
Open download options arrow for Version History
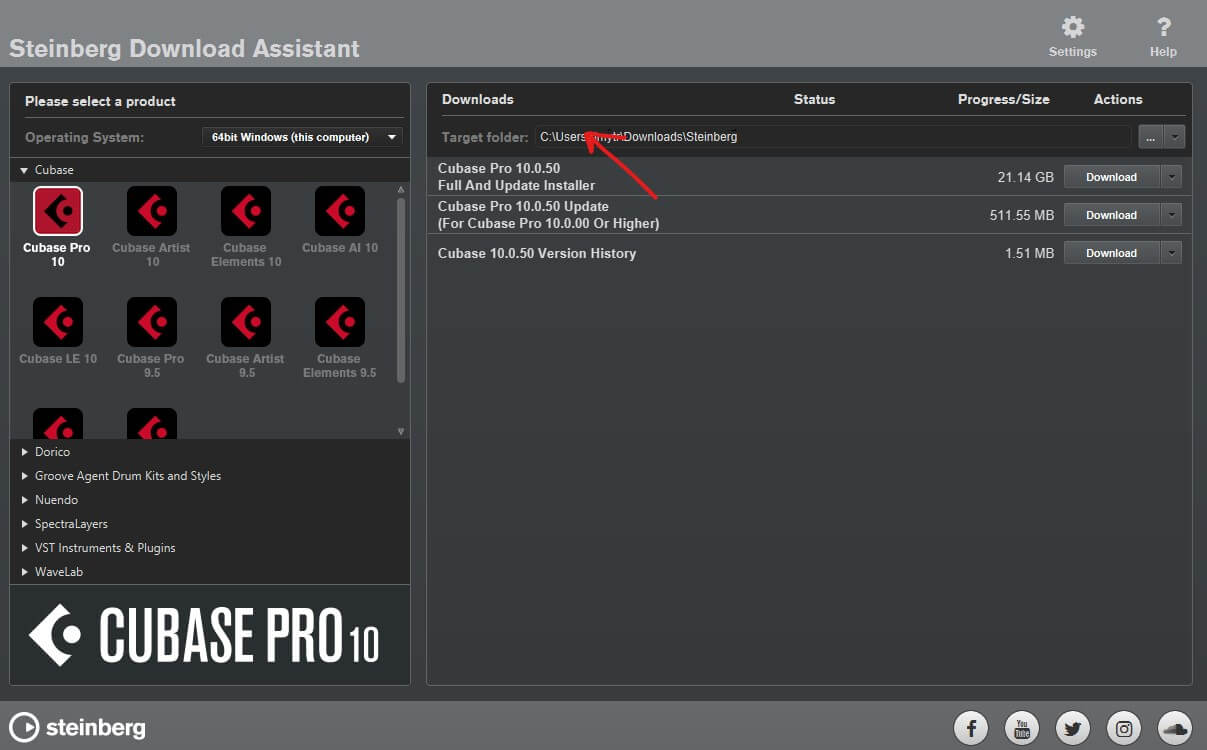1172,253
